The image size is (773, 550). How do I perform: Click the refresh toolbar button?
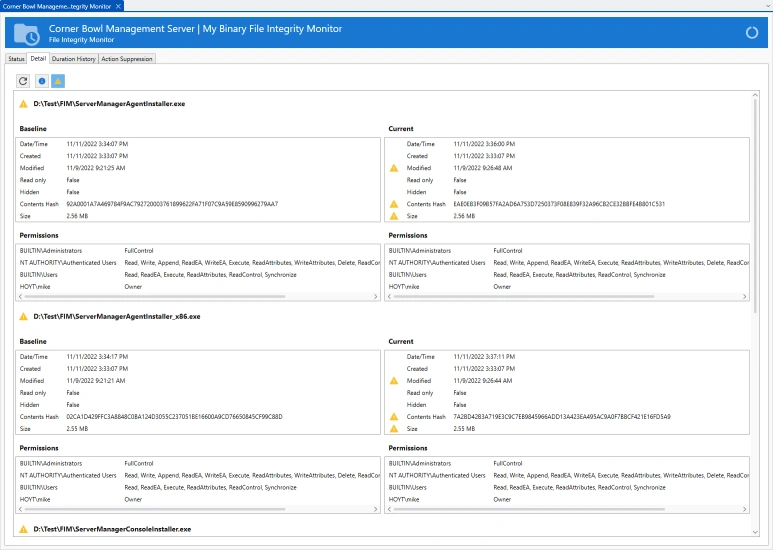pyautogui.click(x=23, y=81)
